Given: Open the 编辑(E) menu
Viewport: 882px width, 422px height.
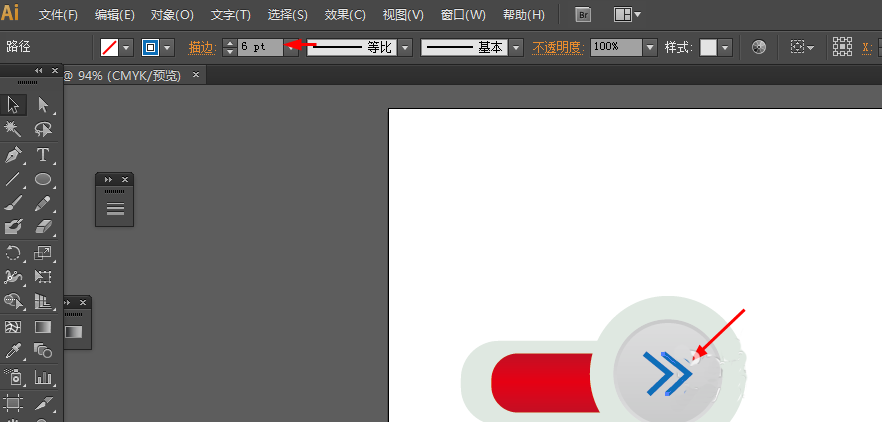Looking at the screenshot, I should pyautogui.click(x=115, y=15).
